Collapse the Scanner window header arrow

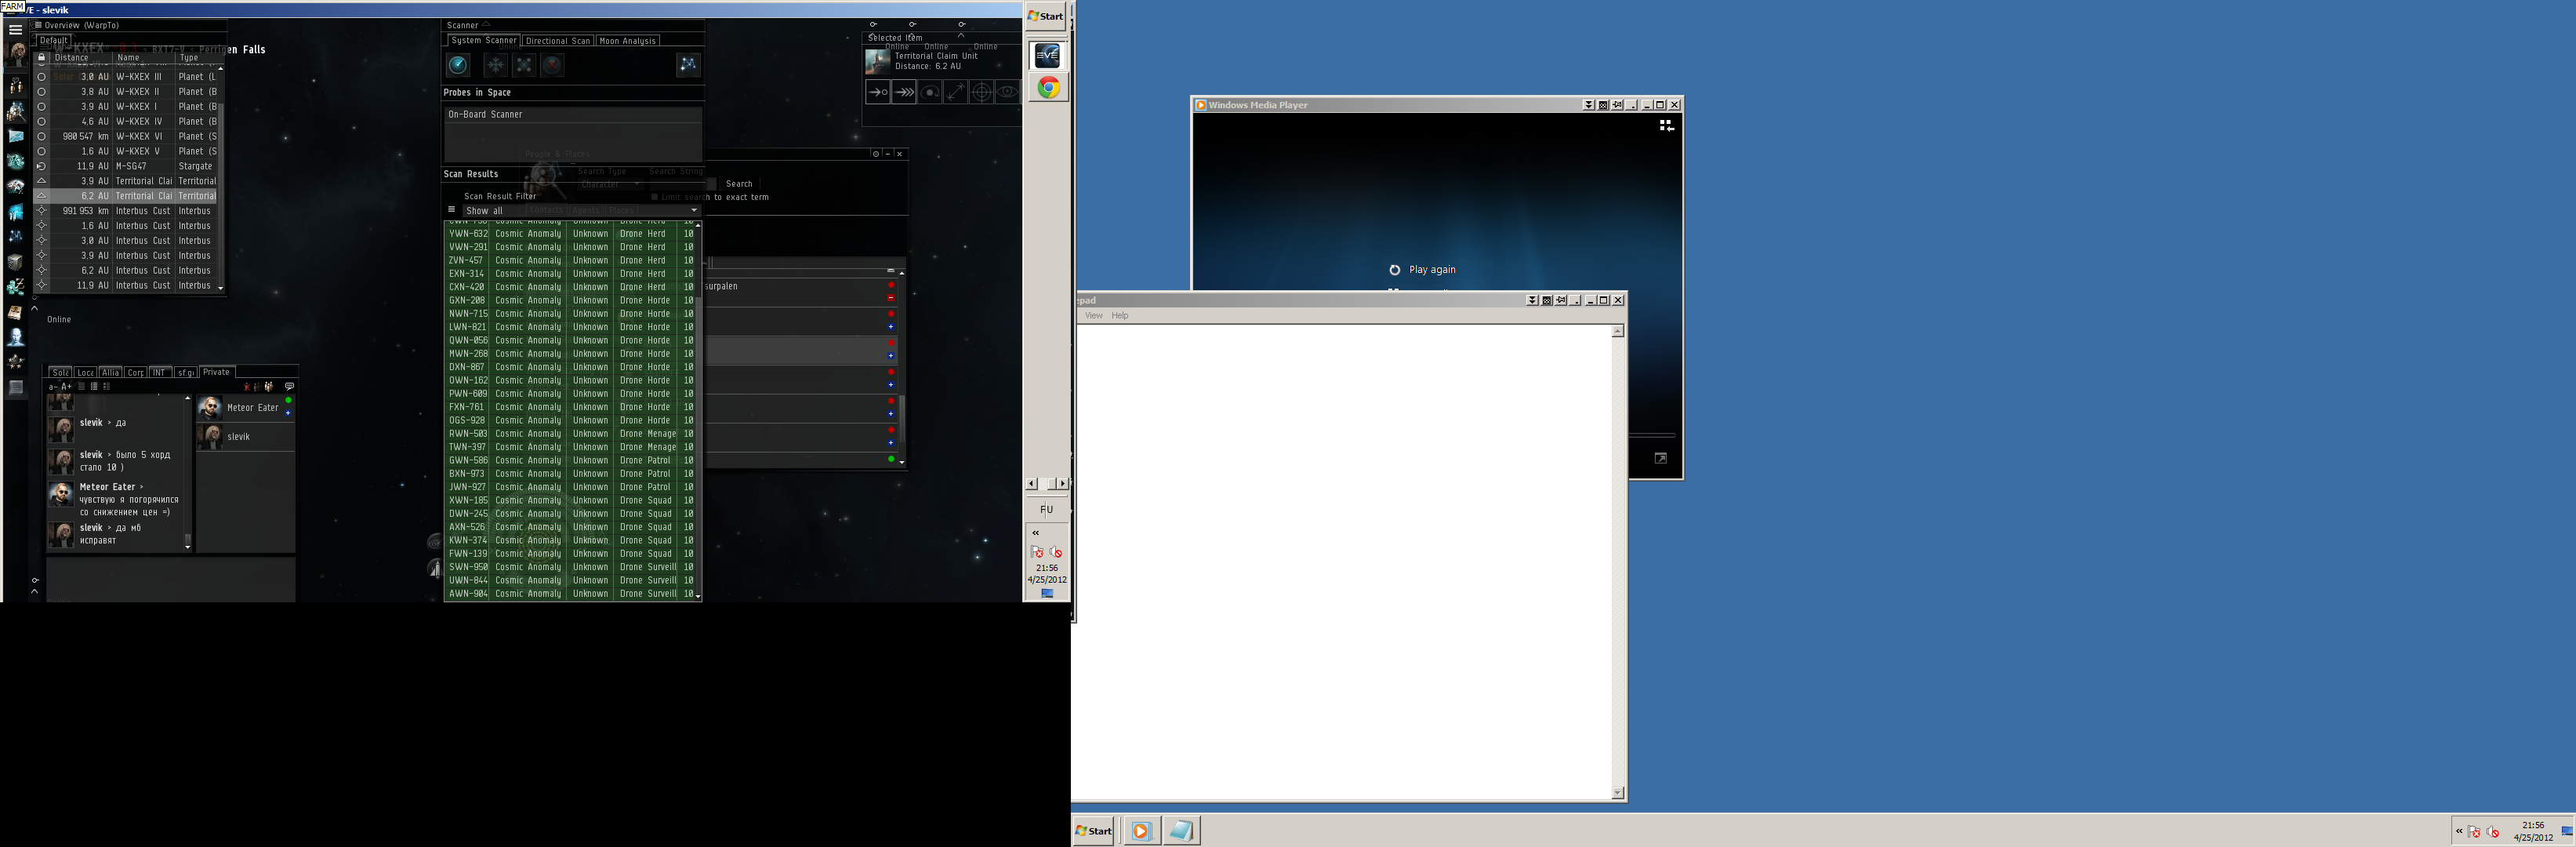click(487, 25)
